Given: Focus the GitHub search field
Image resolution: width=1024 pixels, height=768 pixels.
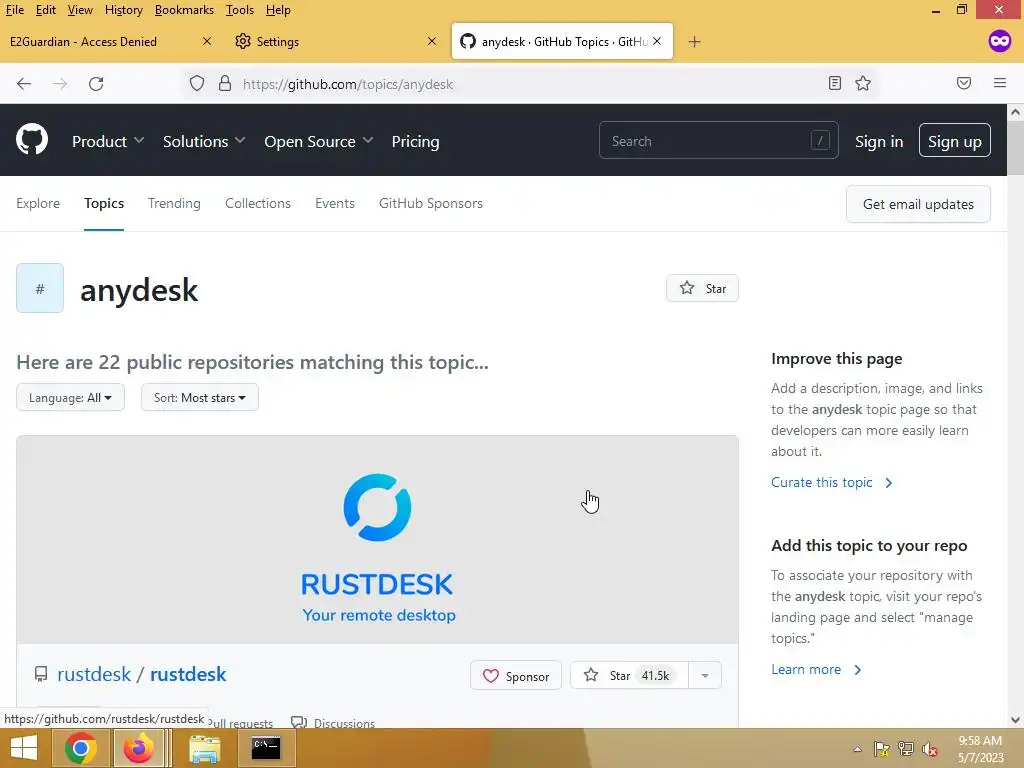Looking at the screenshot, I should (718, 140).
